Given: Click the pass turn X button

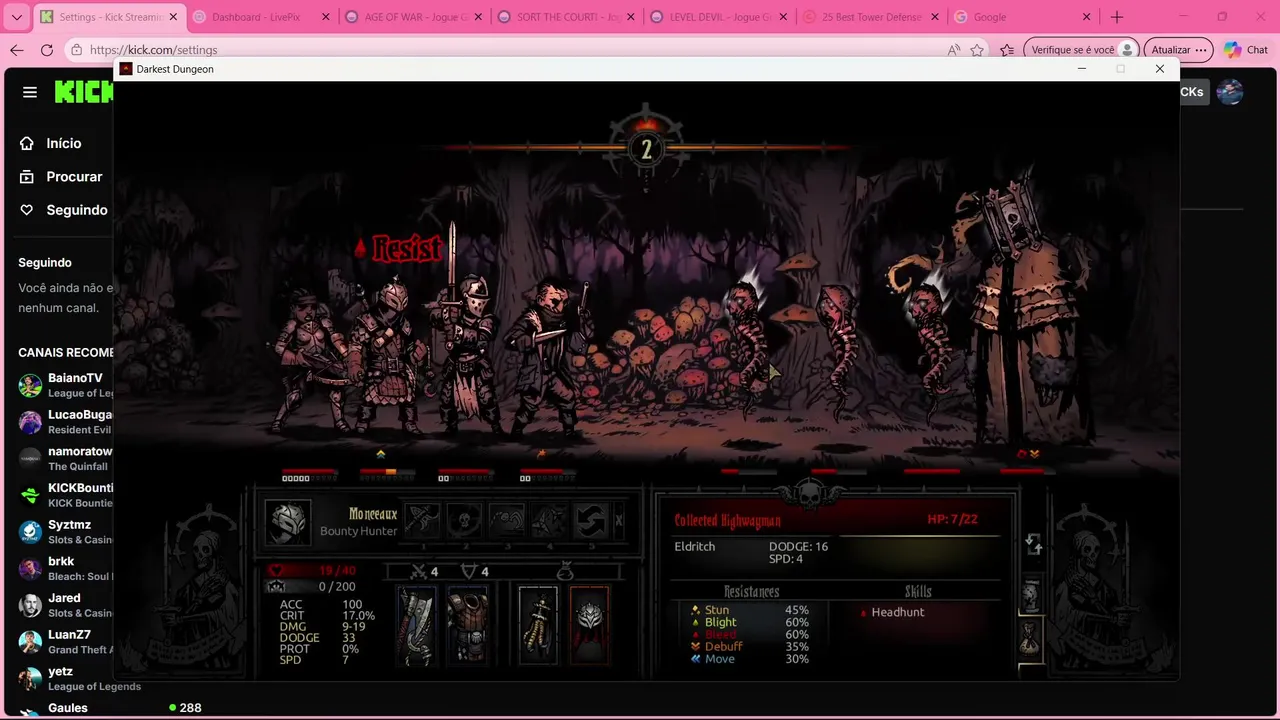Looking at the screenshot, I should pos(619,520).
